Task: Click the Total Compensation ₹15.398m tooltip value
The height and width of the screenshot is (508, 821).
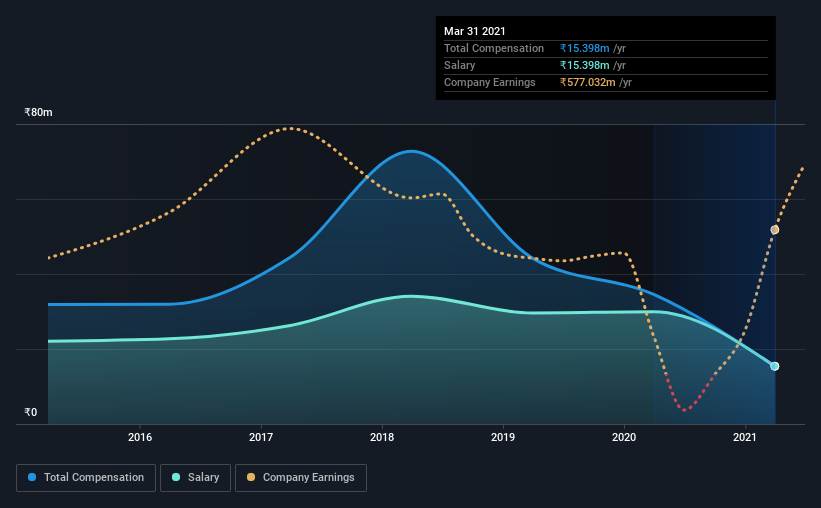Action: tap(584, 48)
